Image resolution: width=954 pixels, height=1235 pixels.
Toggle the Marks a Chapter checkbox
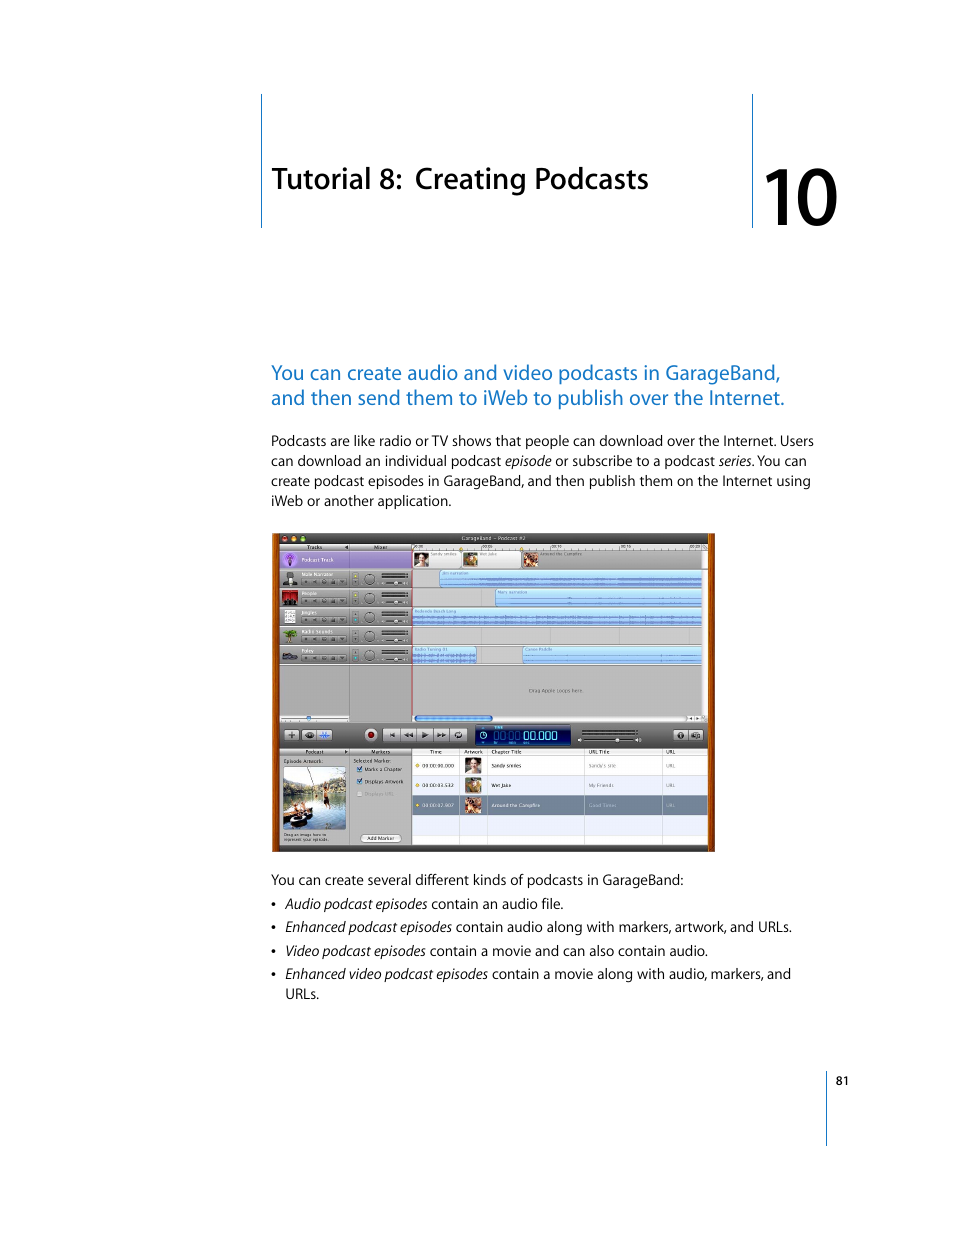(360, 769)
